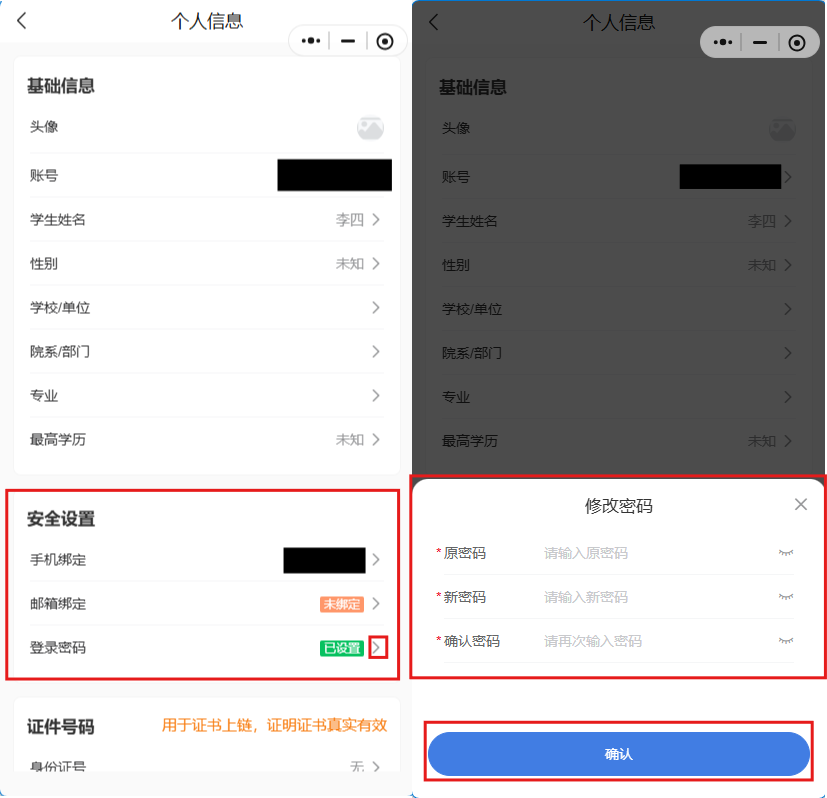Screen dimensions: 827x798
Task: Minimize mini program in left panel capsule
Action: 348,41
